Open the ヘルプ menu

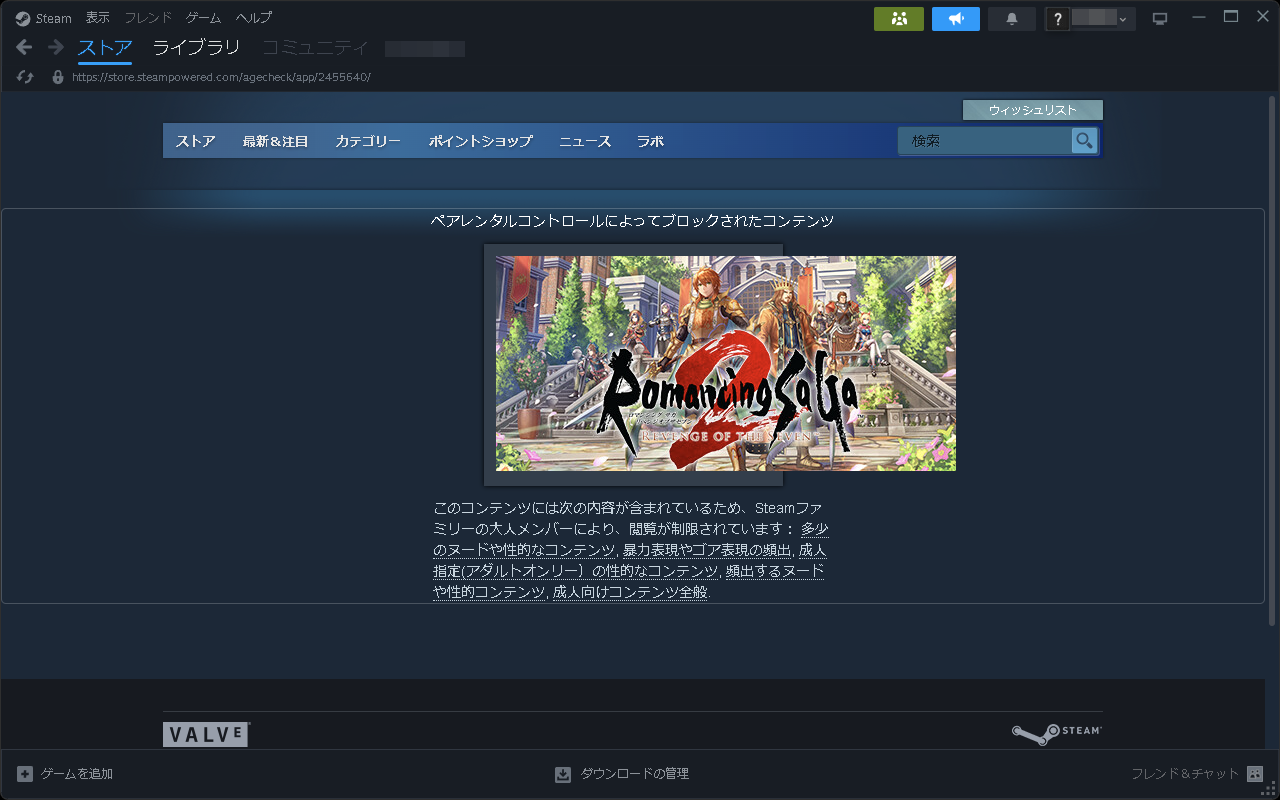253,17
